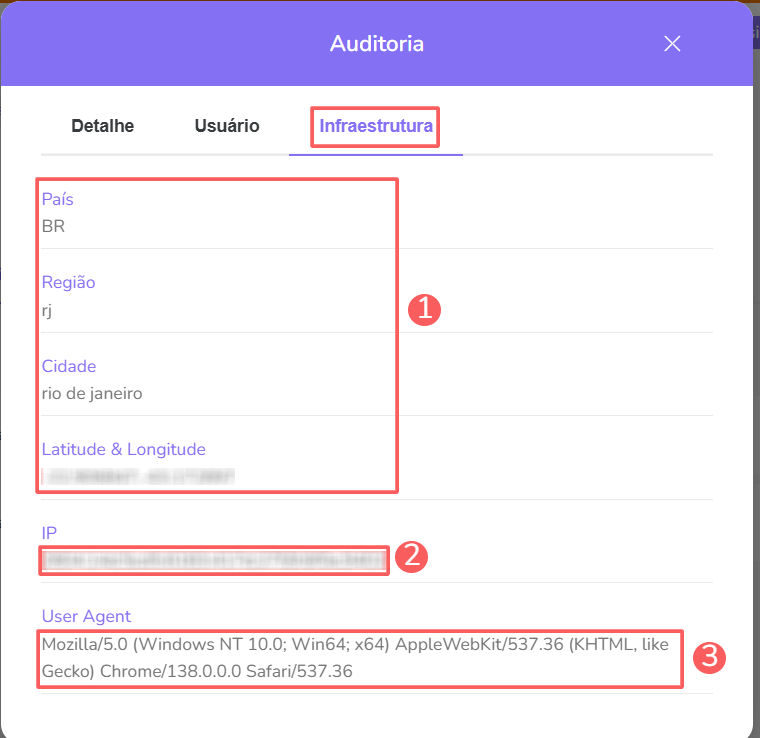The image size is (760, 738).
Task: Click the Auditoria dialog title
Action: pyautogui.click(x=377, y=44)
